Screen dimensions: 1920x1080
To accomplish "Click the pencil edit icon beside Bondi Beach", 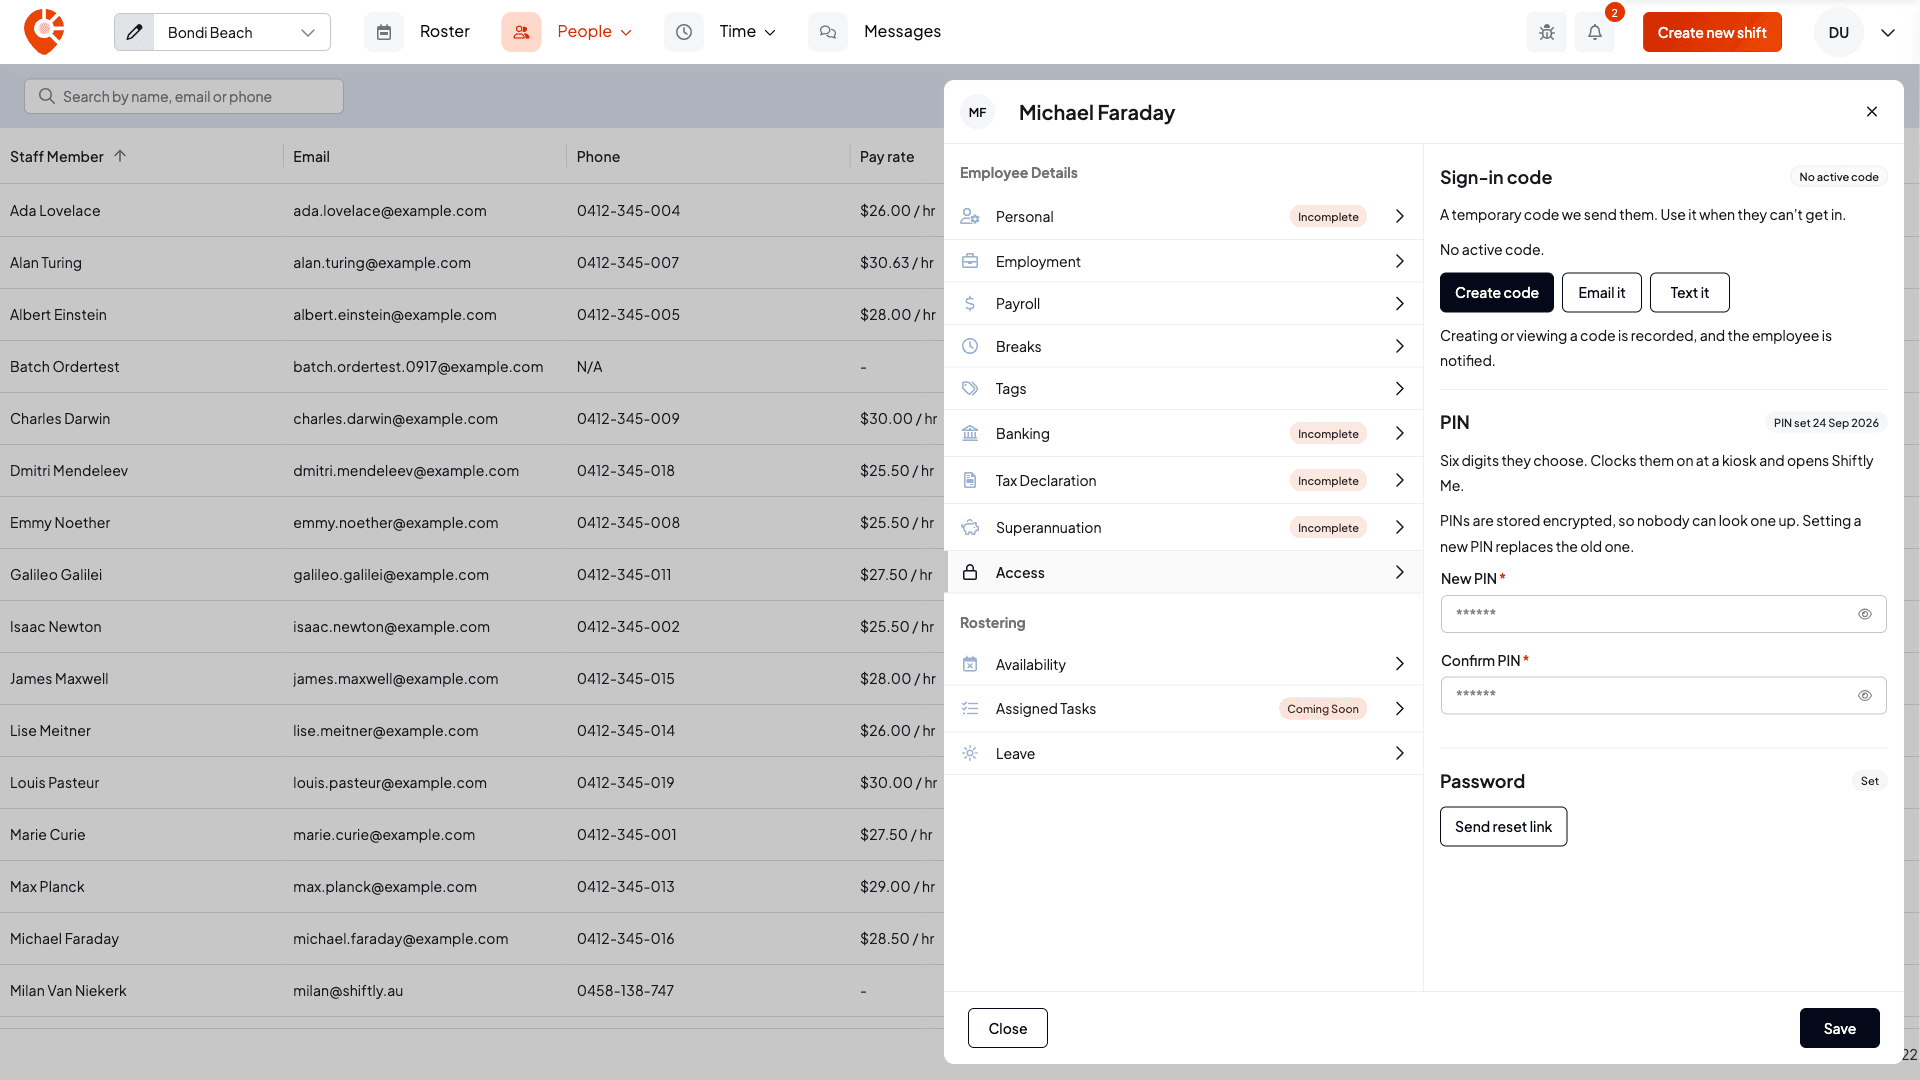I will [x=134, y=32].
